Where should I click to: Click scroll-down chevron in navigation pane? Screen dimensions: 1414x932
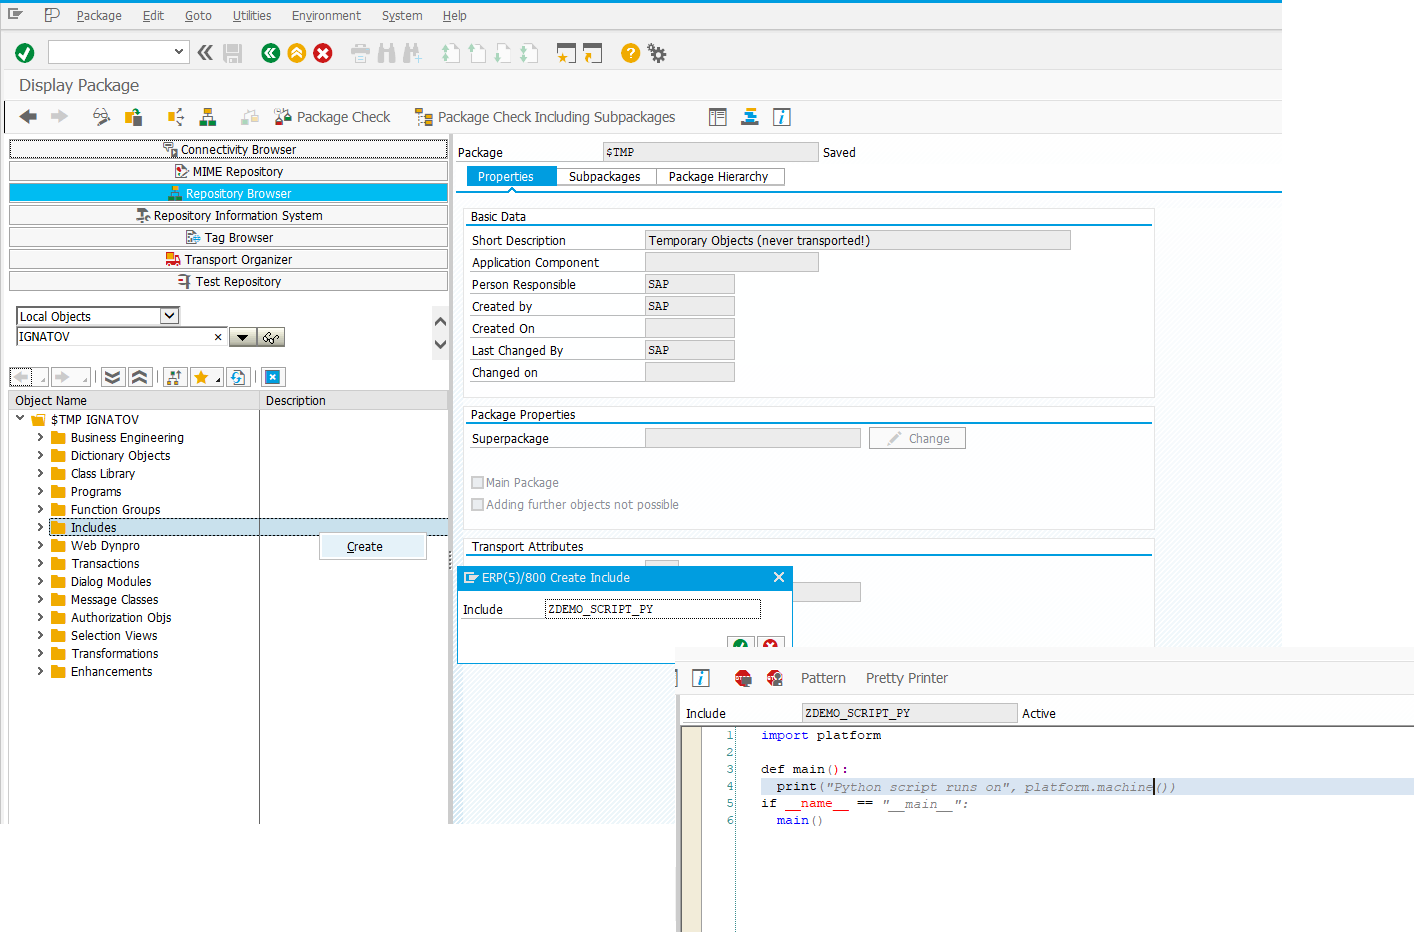tap(440, 345)
